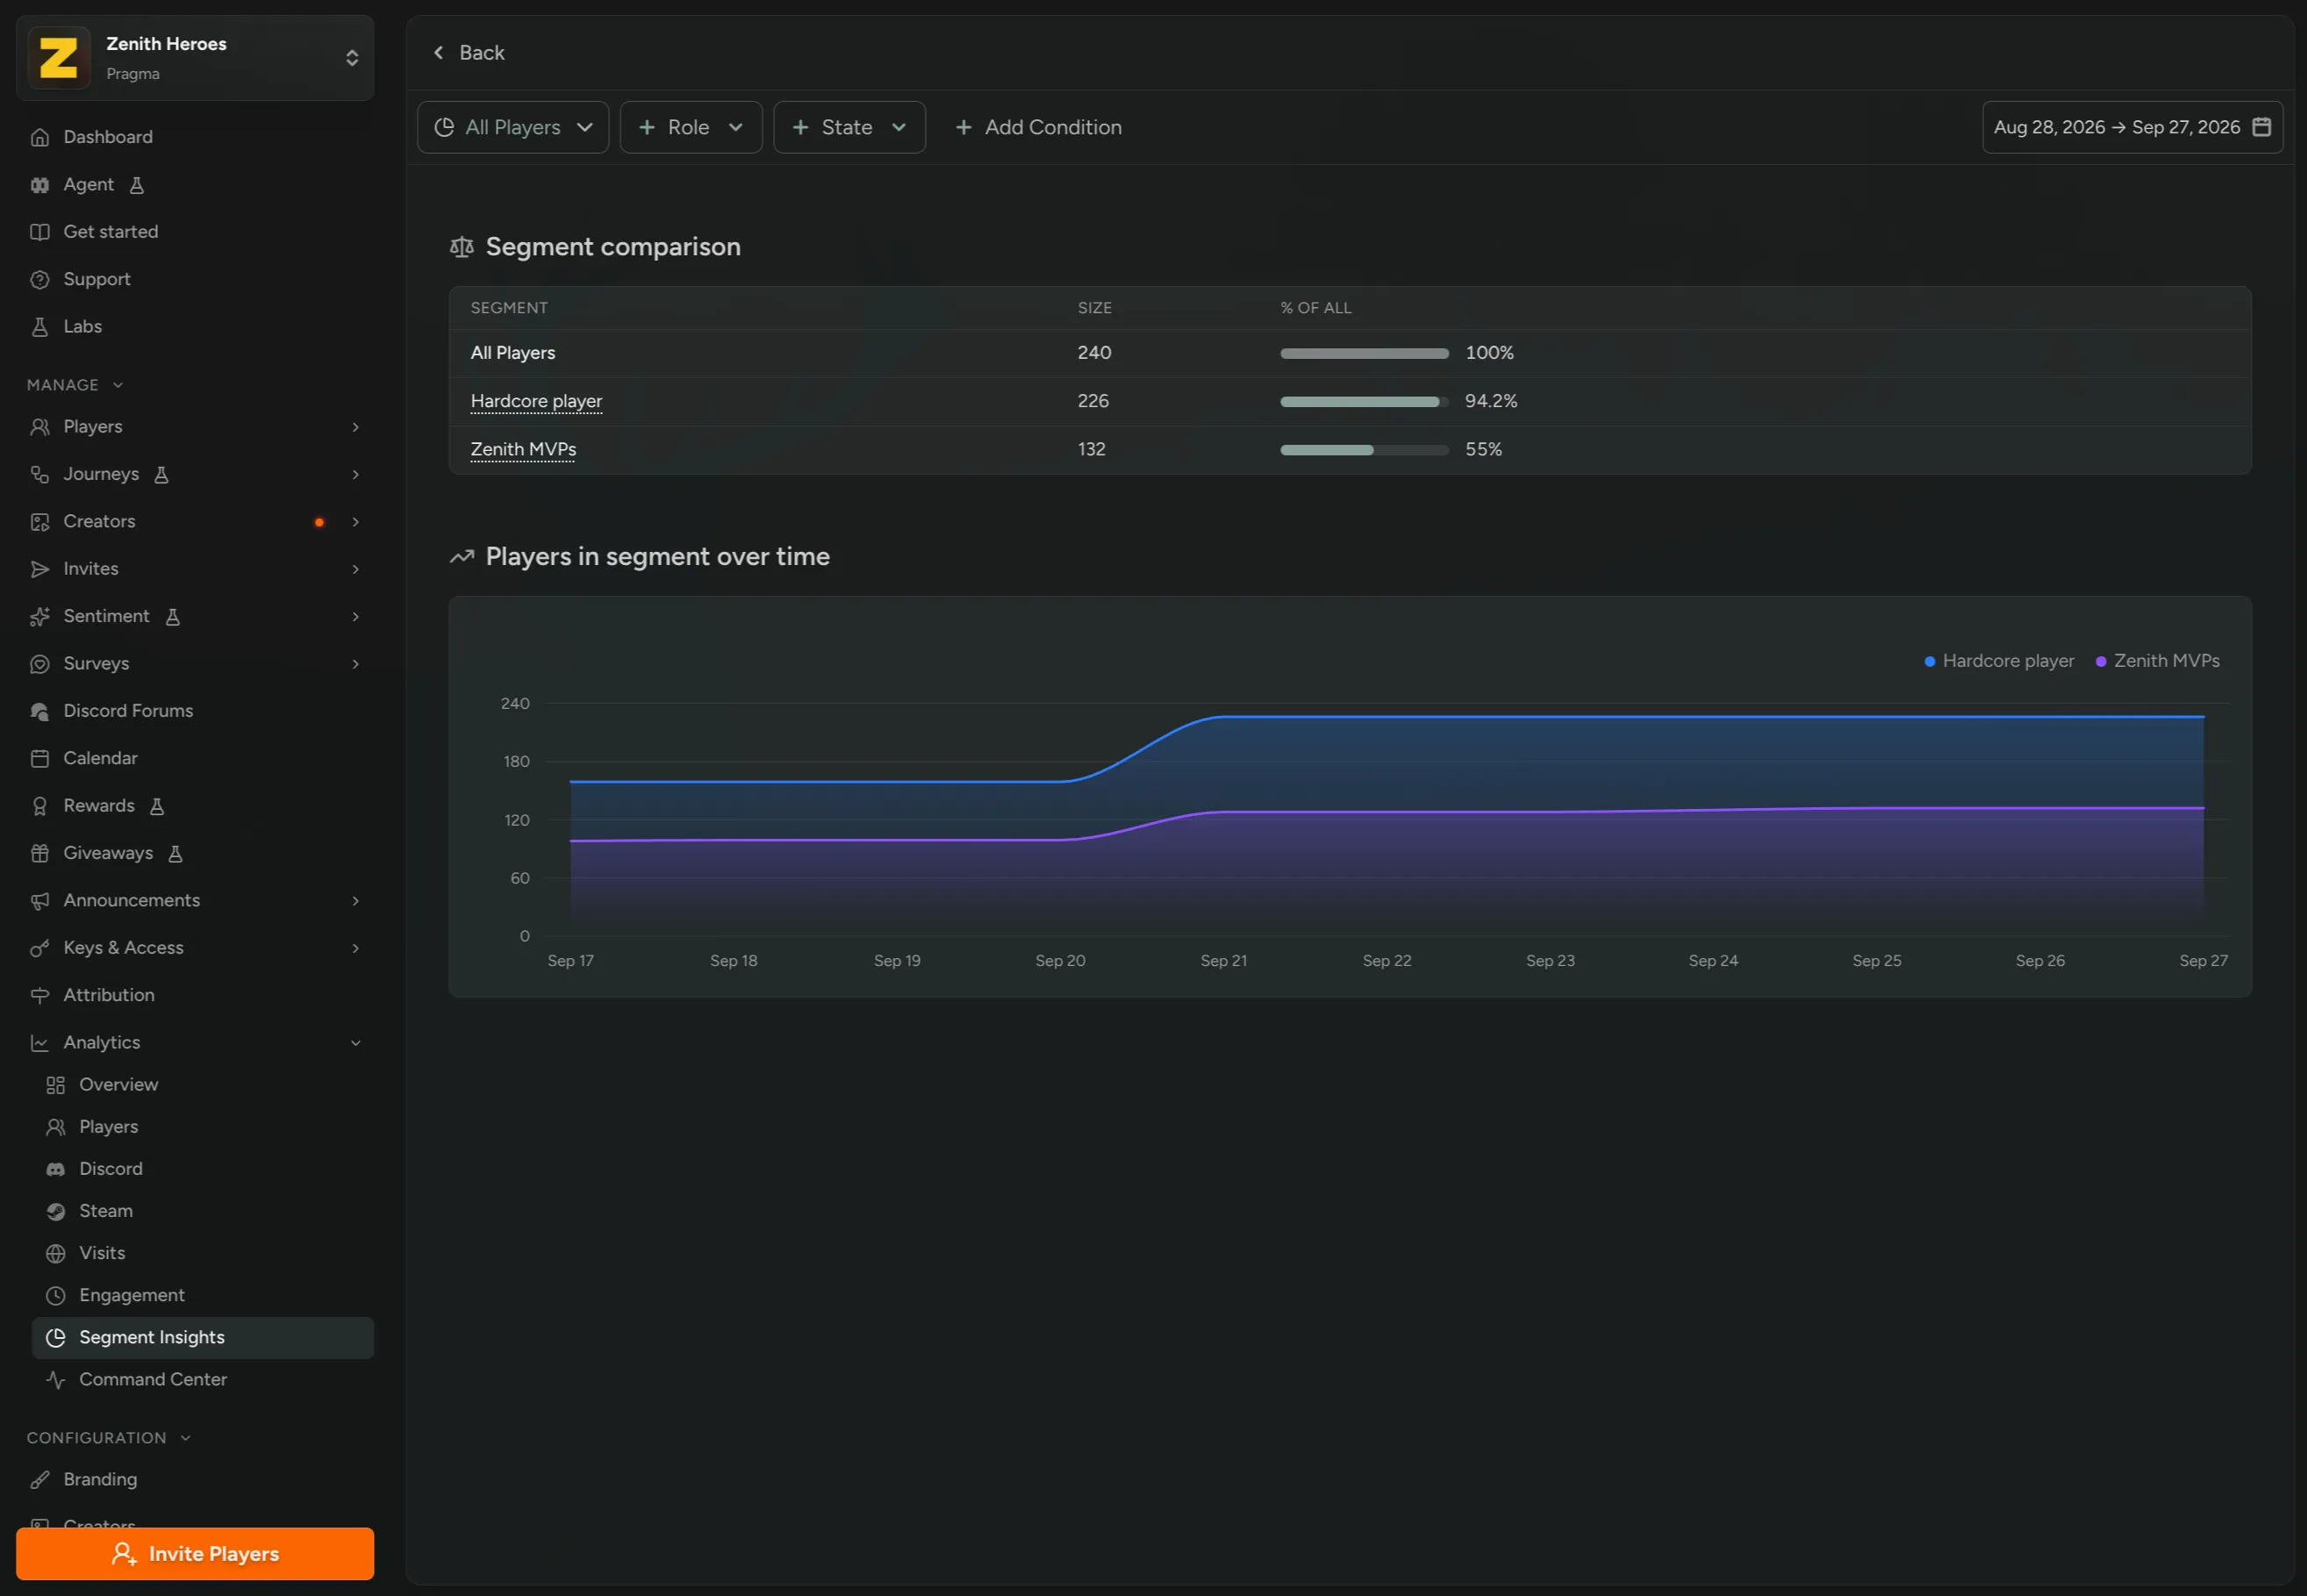Click the Discord Forums icon
The width and height of the screenshot is (2307, 1596).
coord(40,711)
